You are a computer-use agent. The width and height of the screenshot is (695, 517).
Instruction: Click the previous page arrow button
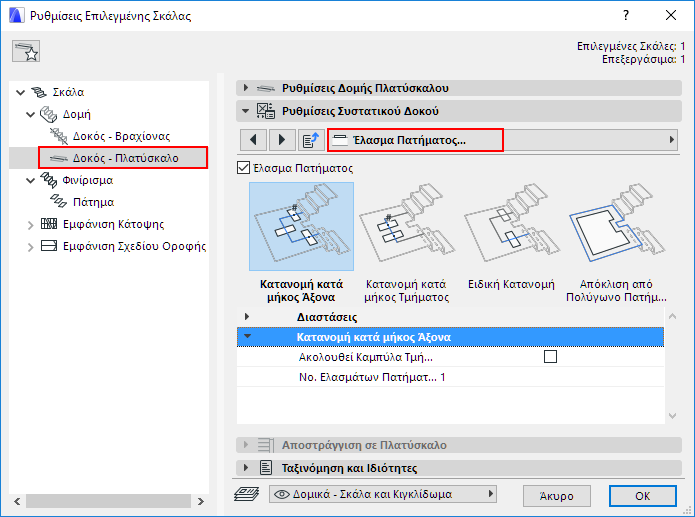[x=253, y=140]
